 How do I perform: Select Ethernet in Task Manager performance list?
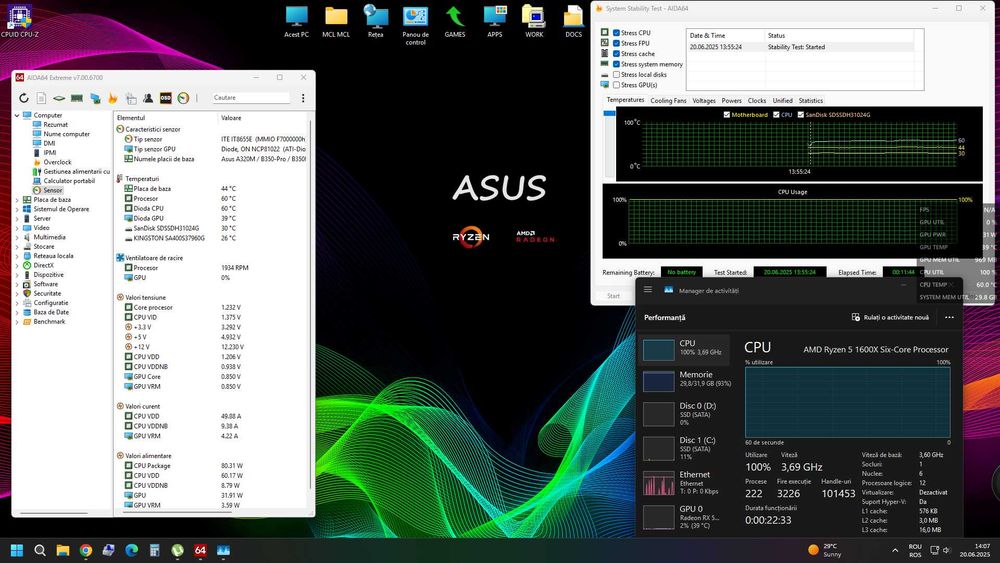[x=686, y=483]
